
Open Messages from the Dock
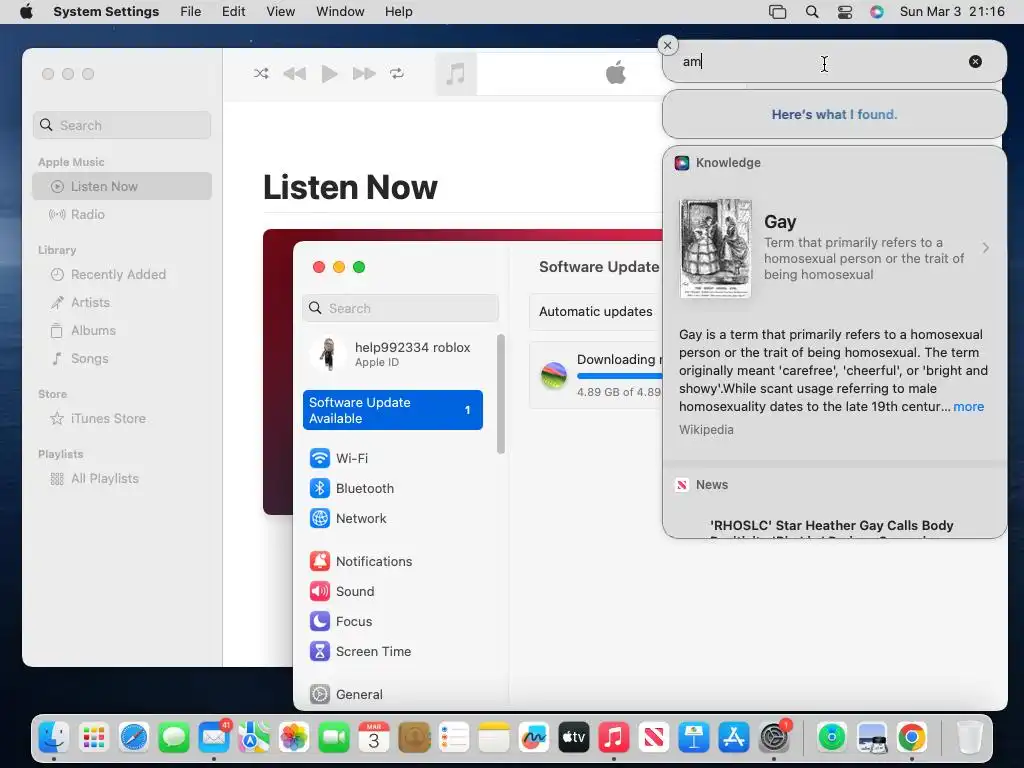[174, 738]
